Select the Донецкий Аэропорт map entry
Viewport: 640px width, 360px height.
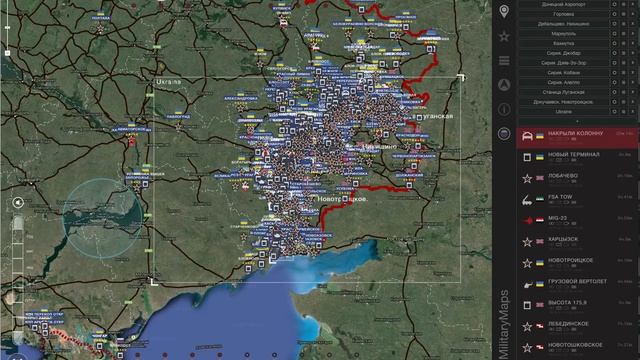(564, 4)
